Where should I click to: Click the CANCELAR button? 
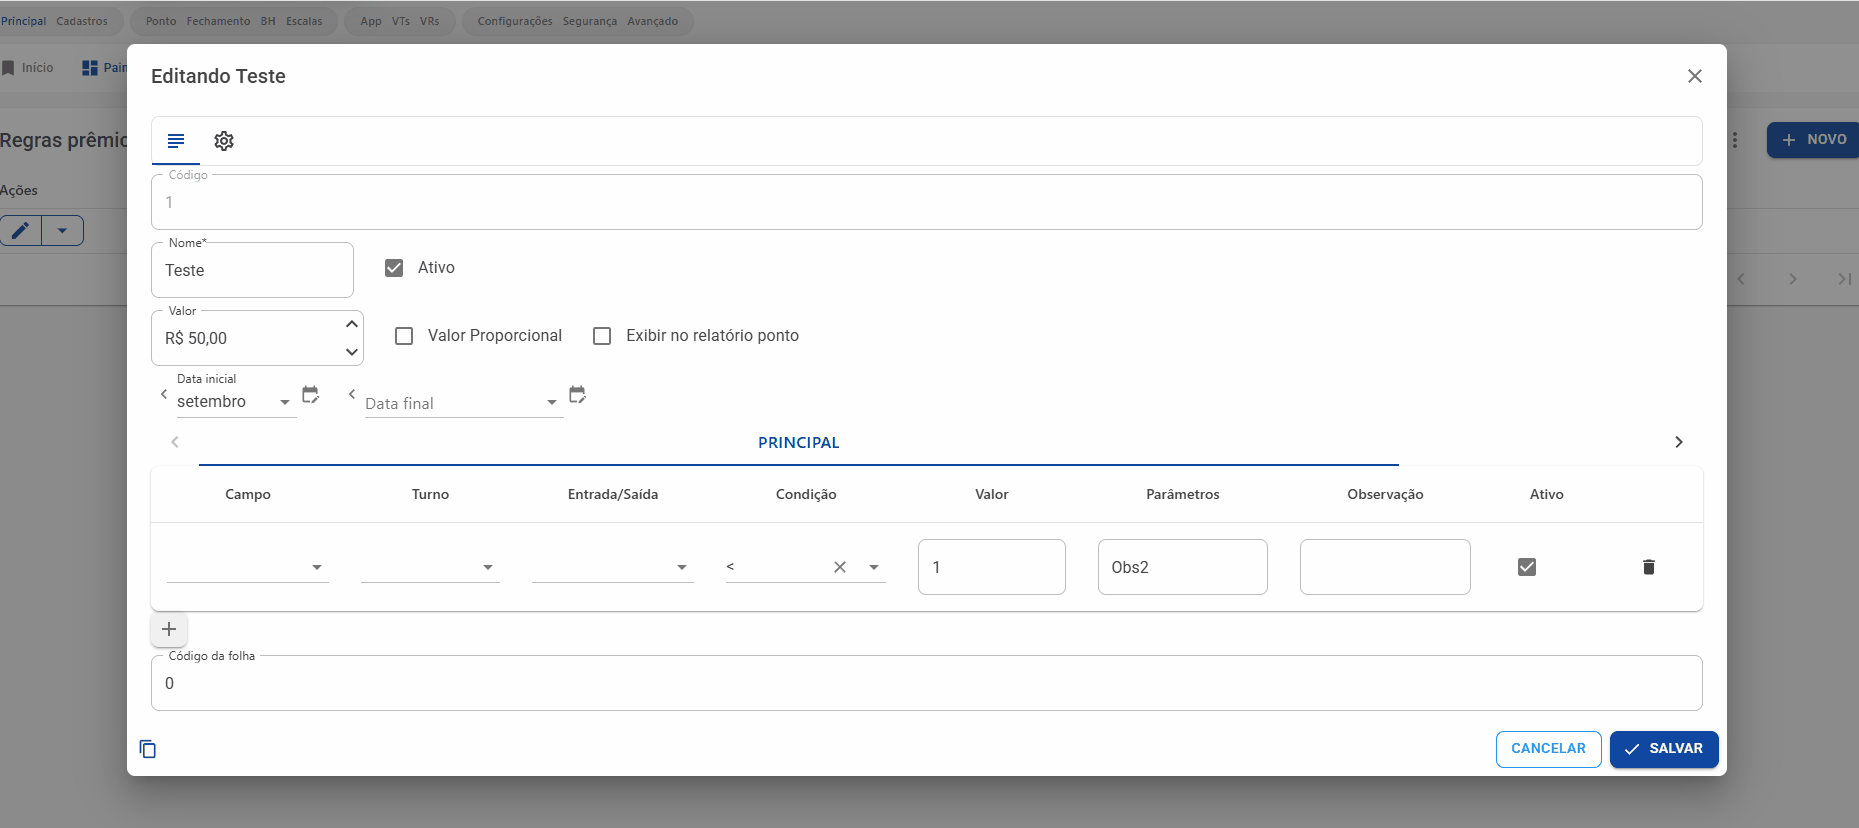1549,749
